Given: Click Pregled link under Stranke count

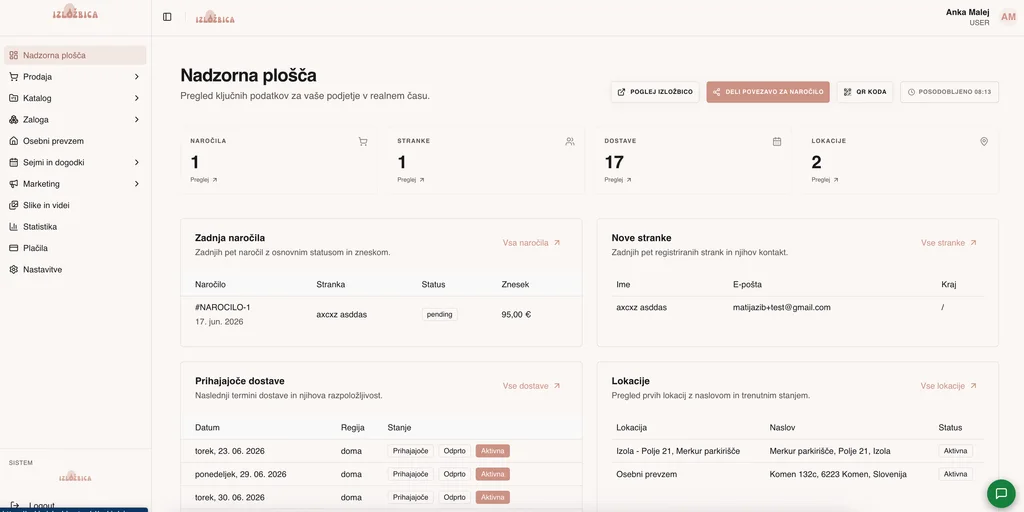Looking at the screenshot, I should click(x=411, y=180).
